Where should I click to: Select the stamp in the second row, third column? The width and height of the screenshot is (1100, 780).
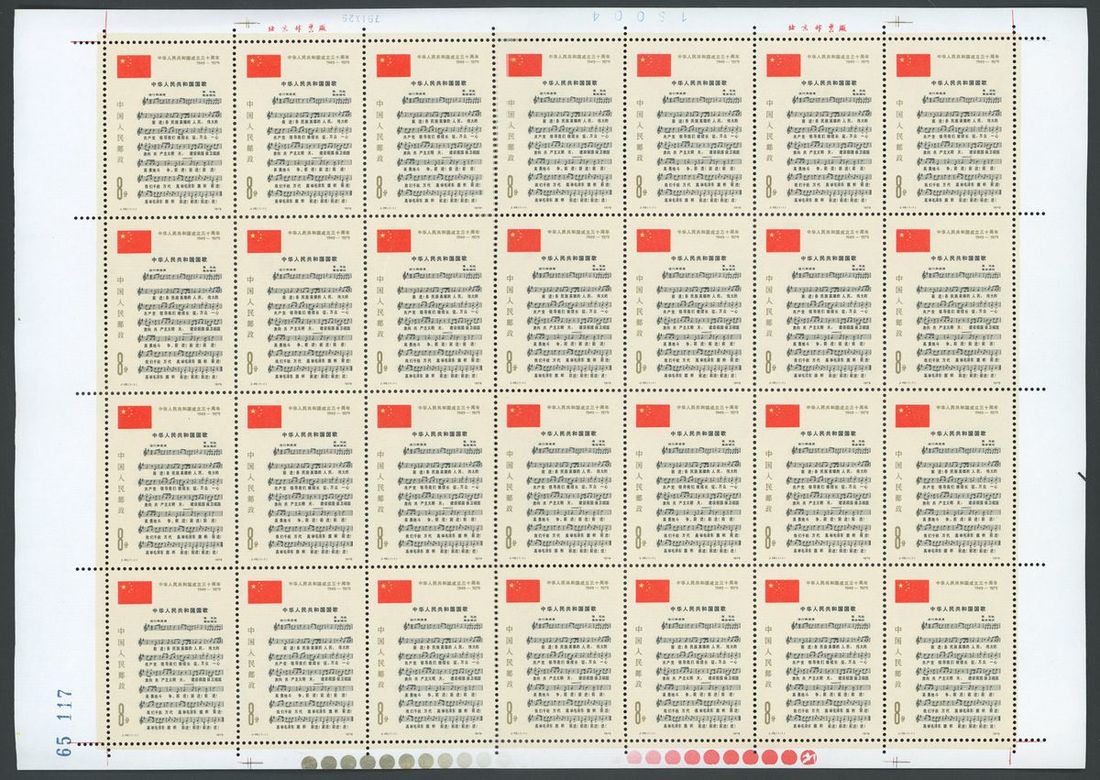(427, 302)
